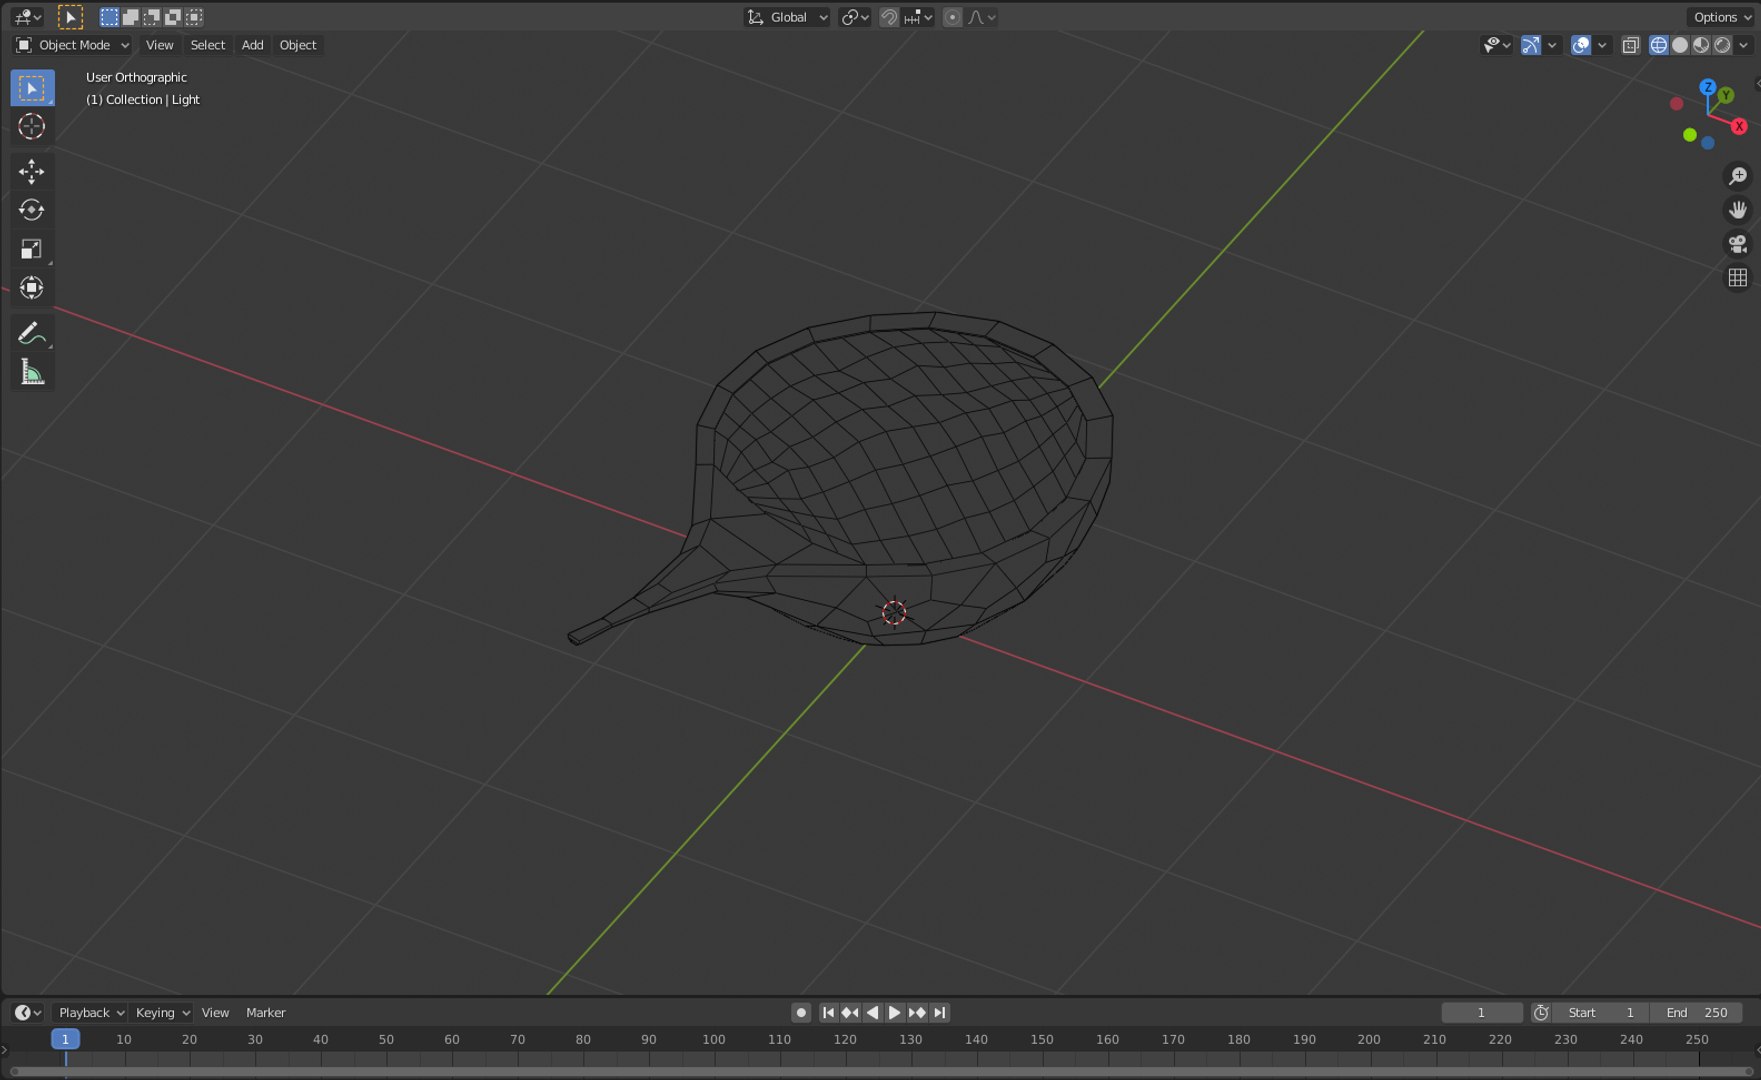Switch perspective/orthographic with grid icon

pyautogui.click(x=1738, y=278)
